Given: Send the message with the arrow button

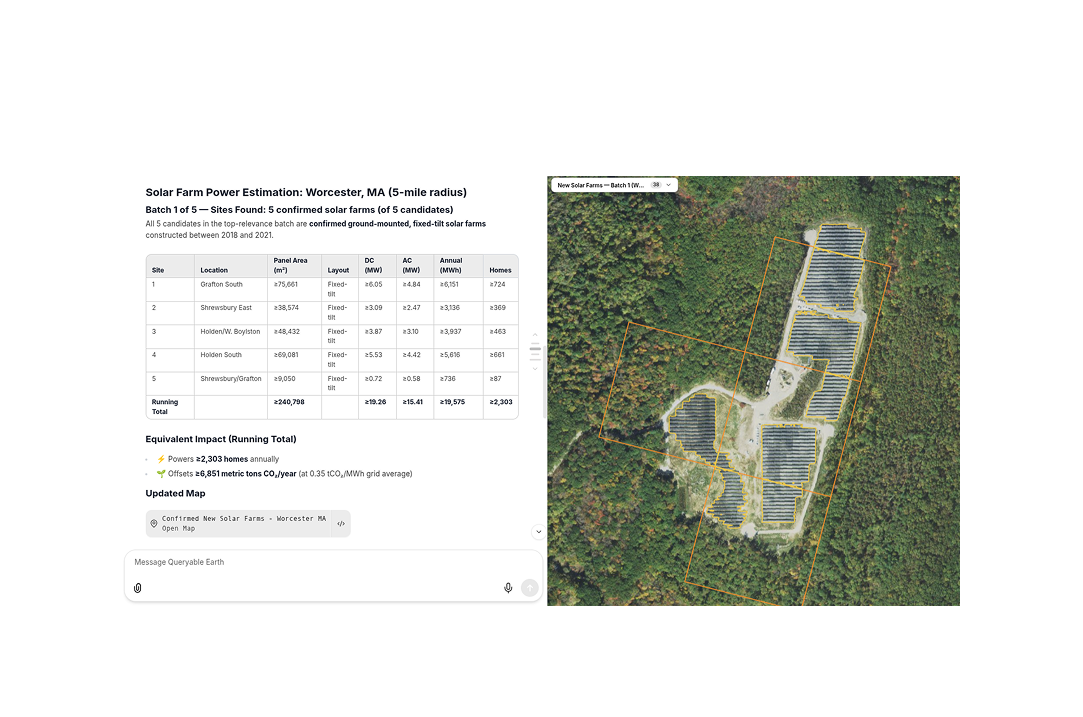Looking at the screenshot, I should (530, 588).
